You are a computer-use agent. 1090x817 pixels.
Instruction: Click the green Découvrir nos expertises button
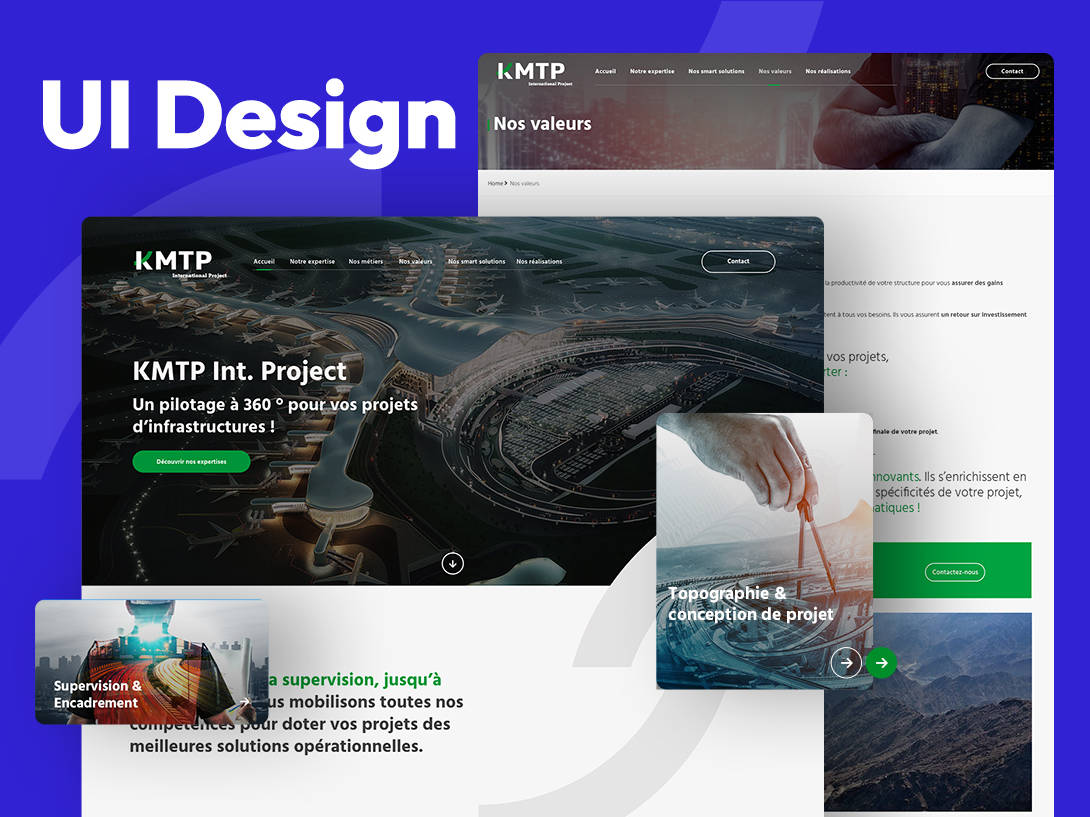coord(191,462)
